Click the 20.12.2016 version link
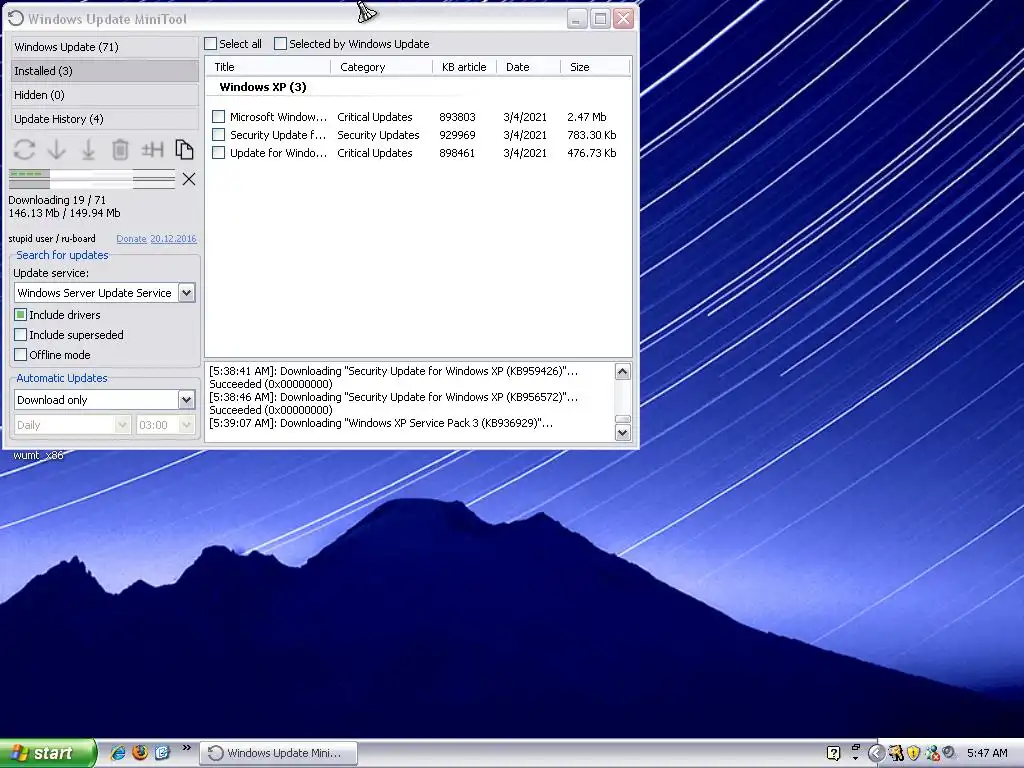The image size is (1024, 768). (x=173, y=239)
